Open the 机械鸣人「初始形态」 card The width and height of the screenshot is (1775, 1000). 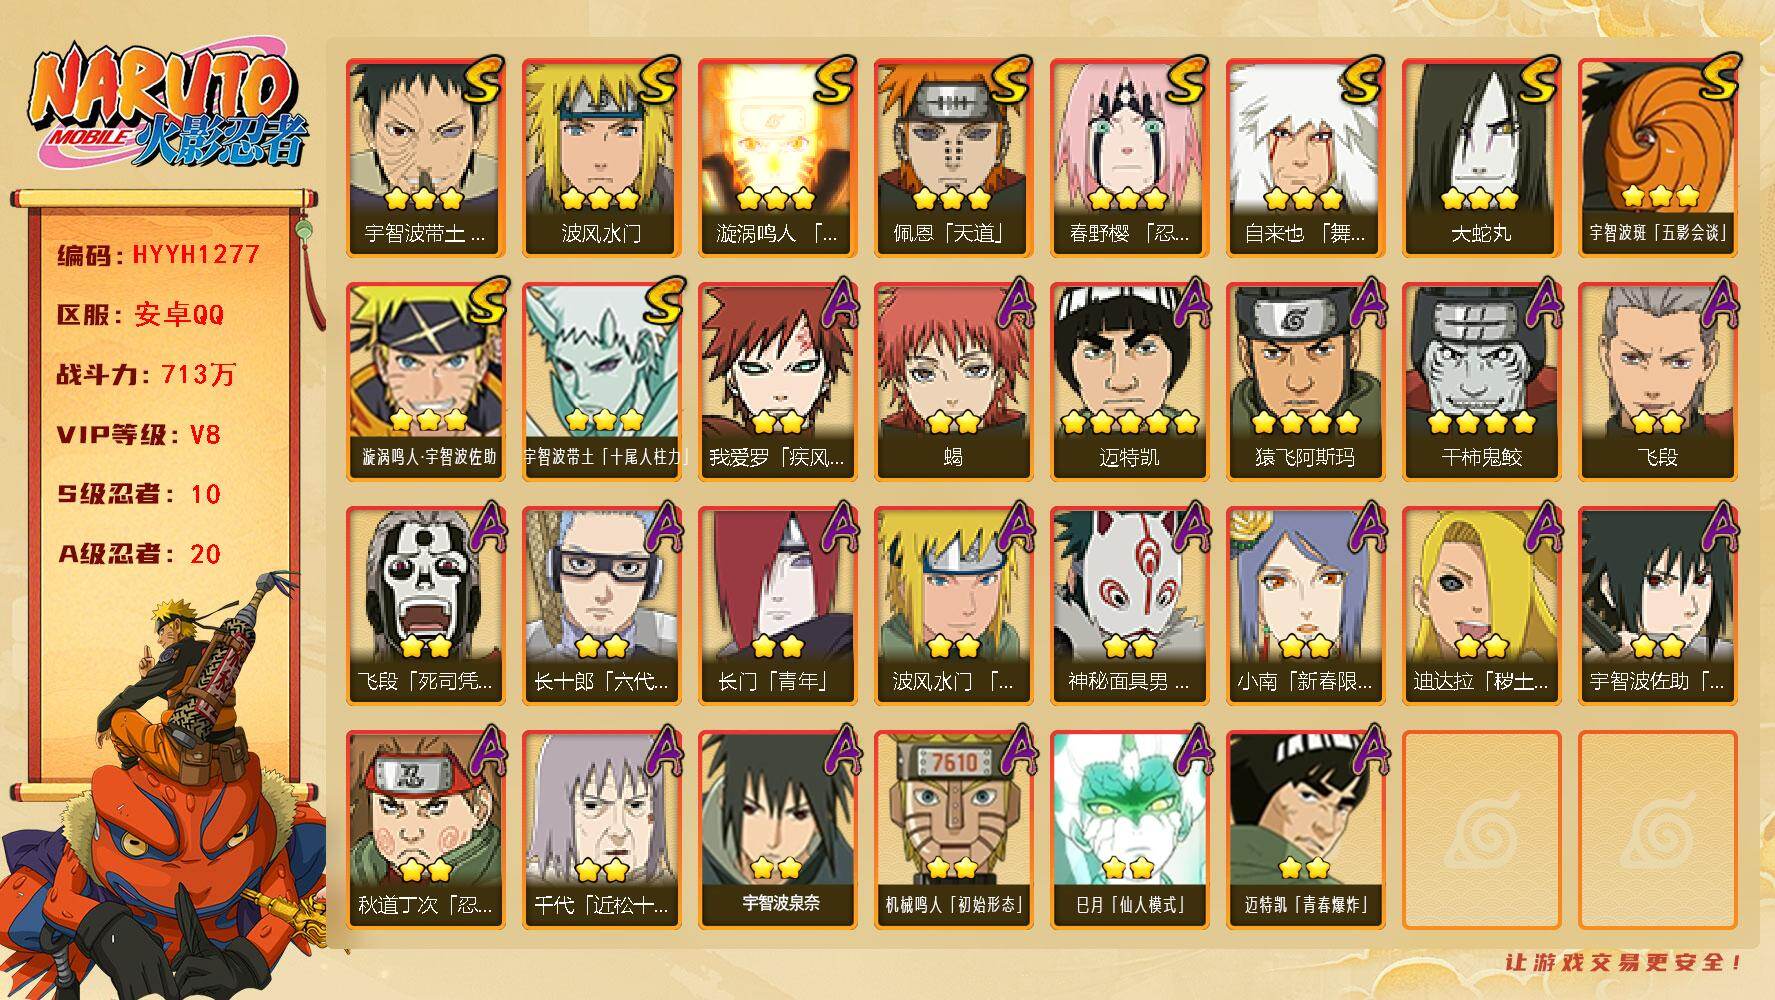pyautogui.click(x=953, y=829)
